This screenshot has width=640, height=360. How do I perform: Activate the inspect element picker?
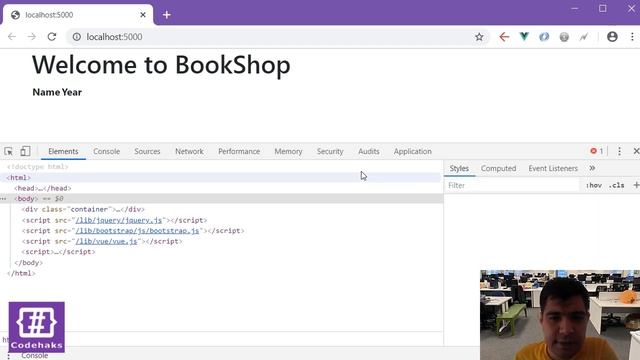click(8, 151)
